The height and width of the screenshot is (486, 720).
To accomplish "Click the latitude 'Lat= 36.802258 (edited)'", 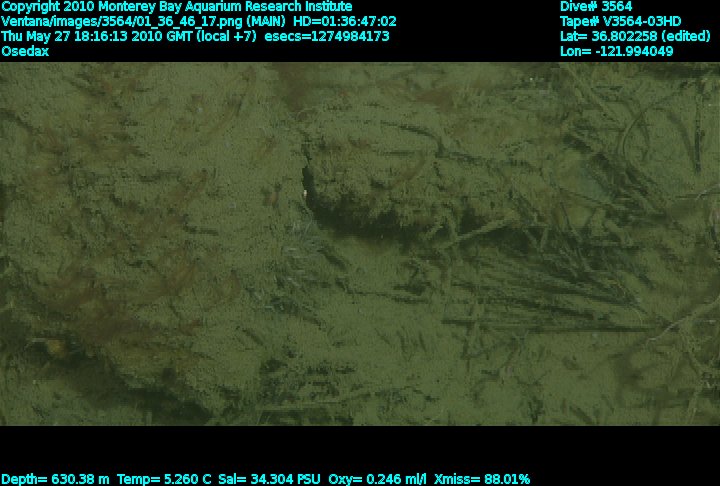I will pyautogui.click(x=635, y=36).
